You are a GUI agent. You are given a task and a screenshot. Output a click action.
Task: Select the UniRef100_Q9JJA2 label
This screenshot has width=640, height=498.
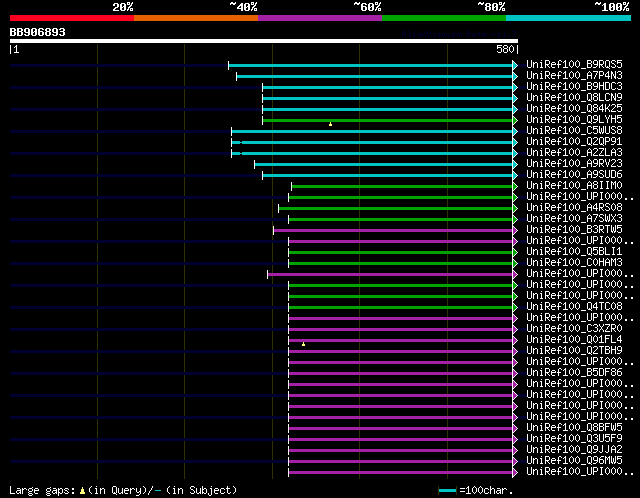574,450
